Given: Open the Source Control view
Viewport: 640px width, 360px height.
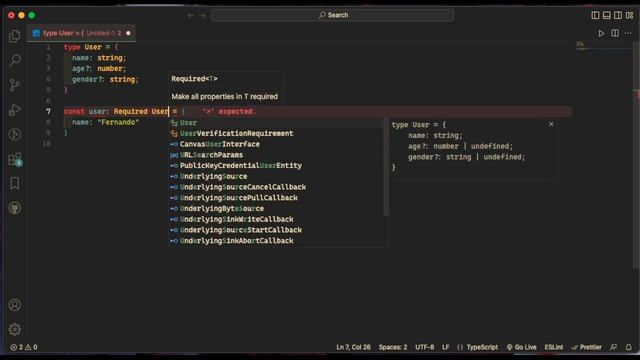Looking at the screenshot, I should (15, 85).
